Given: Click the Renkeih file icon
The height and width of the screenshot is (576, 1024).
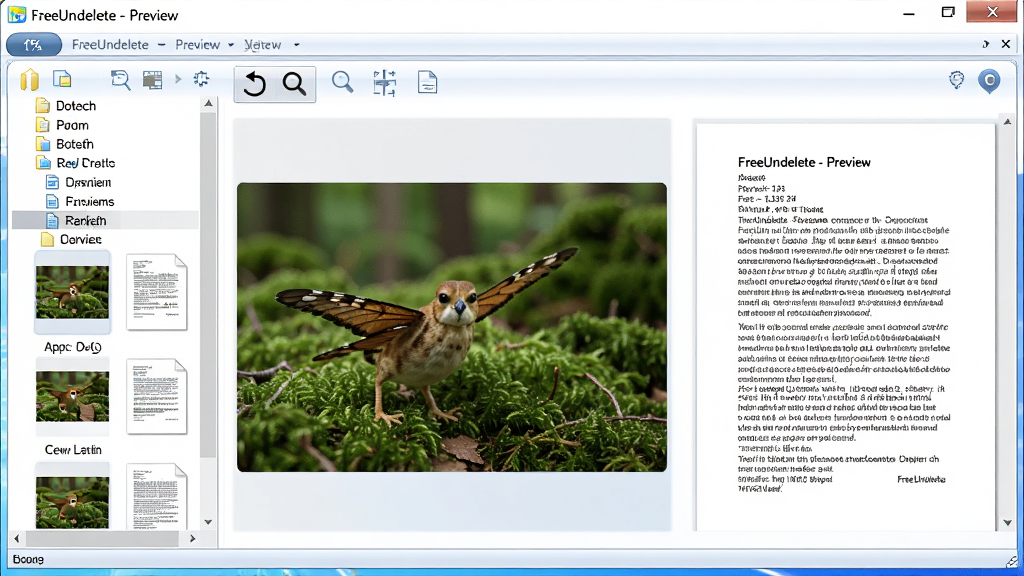Looking at the screenshot, I should (52, 221).
